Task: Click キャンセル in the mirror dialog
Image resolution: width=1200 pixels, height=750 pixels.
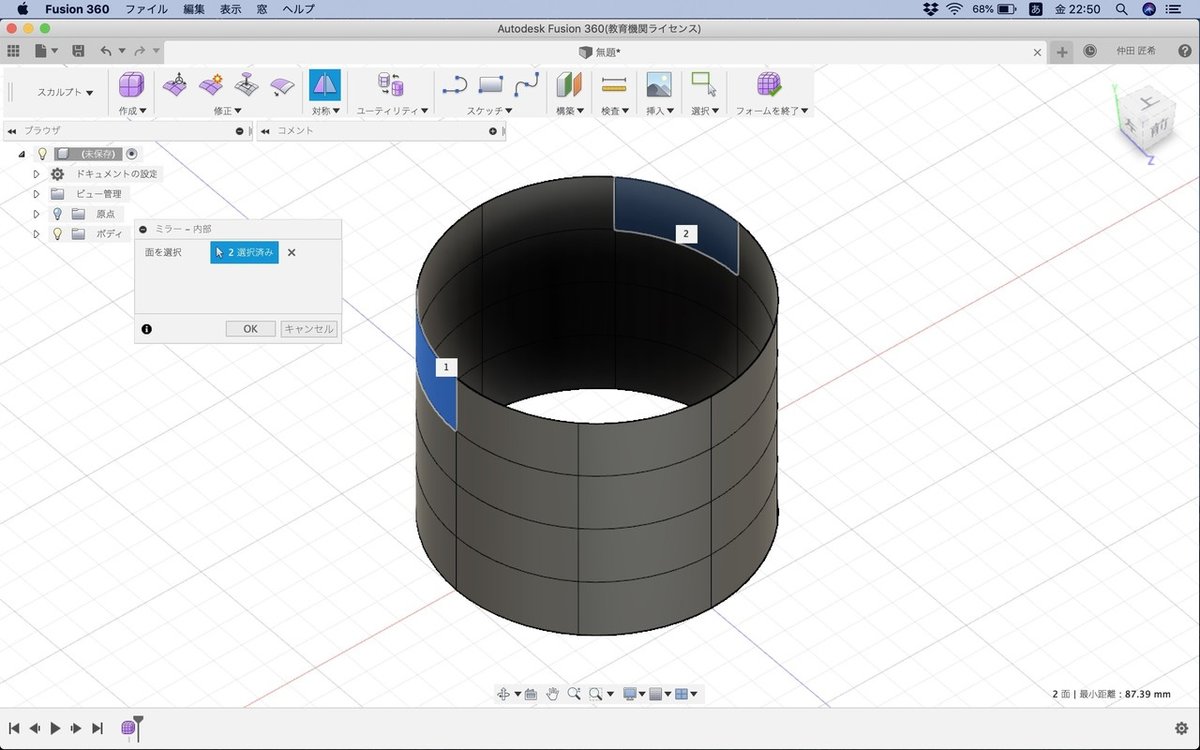Action: pyautogui.click(x=309, y=329)
